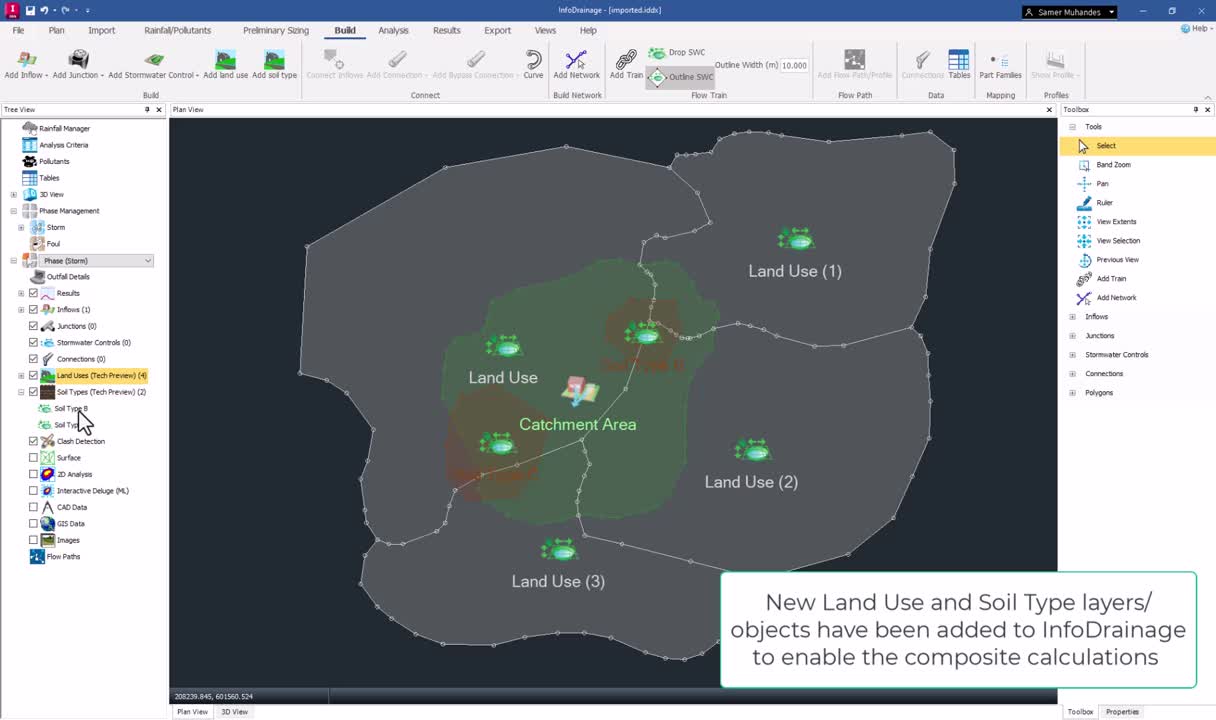This screenshot has width=1216, height=720.
Task: Switch to the Results ribbon tab
Action: [447, 30]
